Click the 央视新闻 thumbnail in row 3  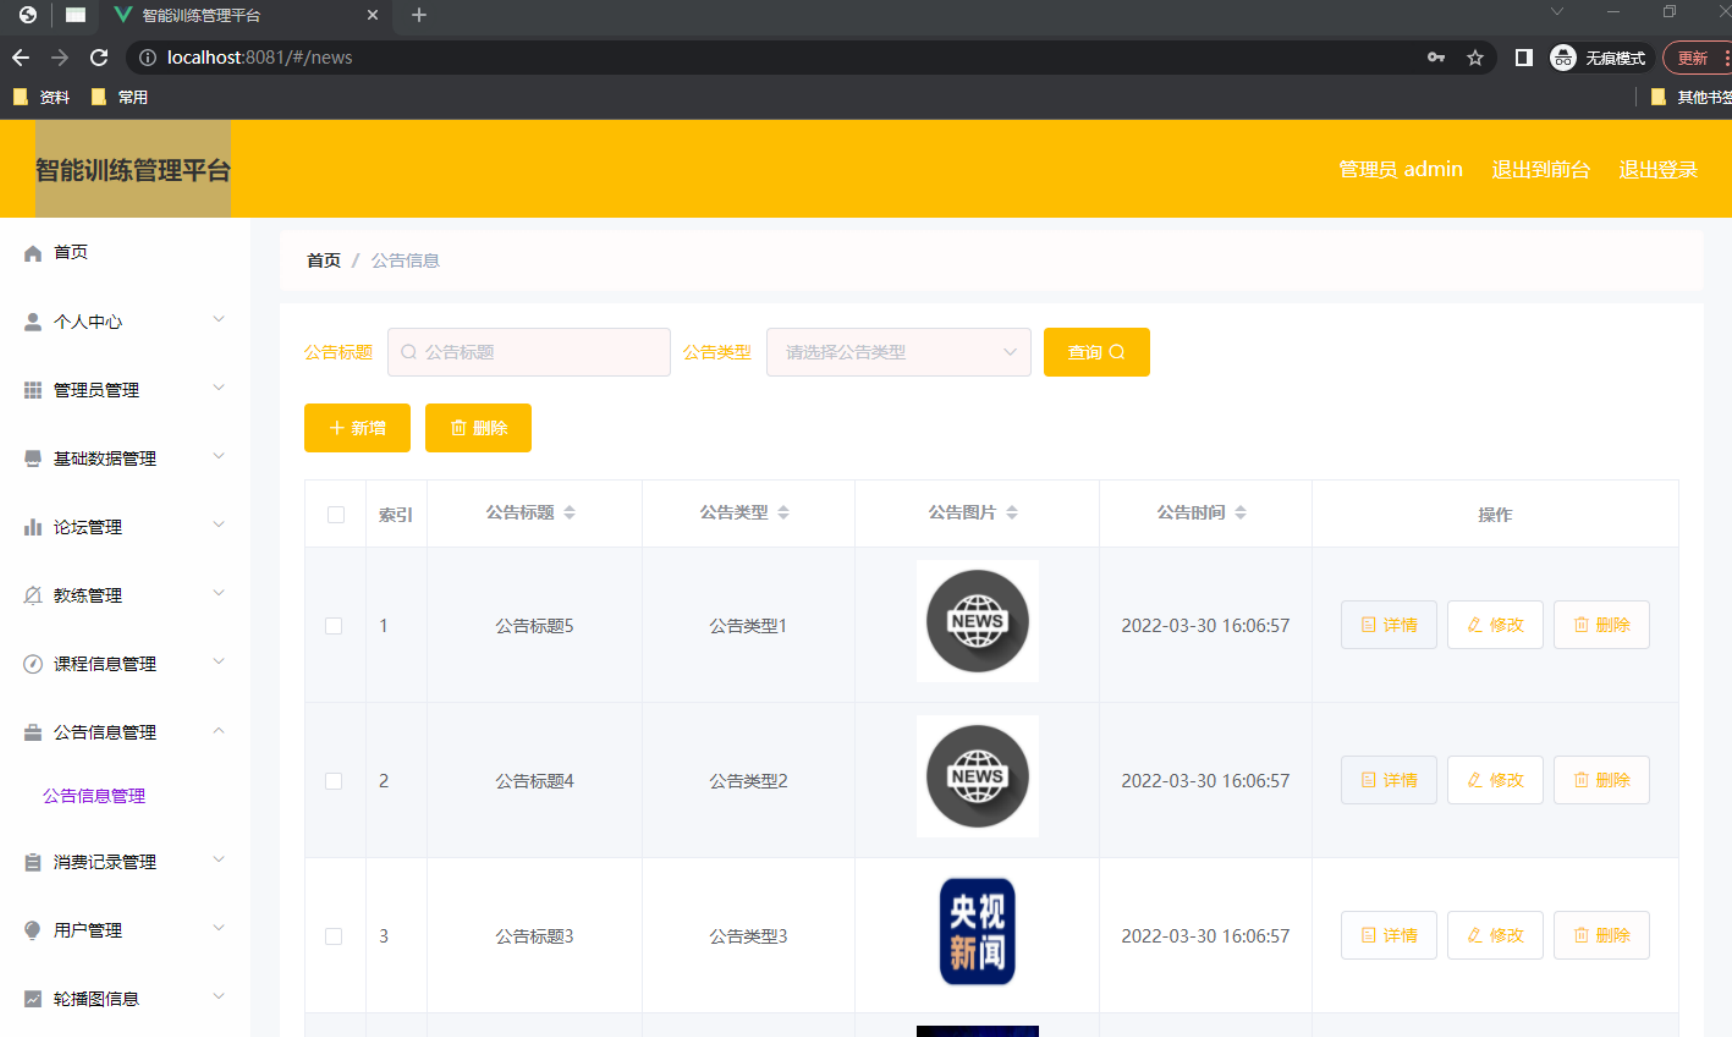[x=977, y=931]
